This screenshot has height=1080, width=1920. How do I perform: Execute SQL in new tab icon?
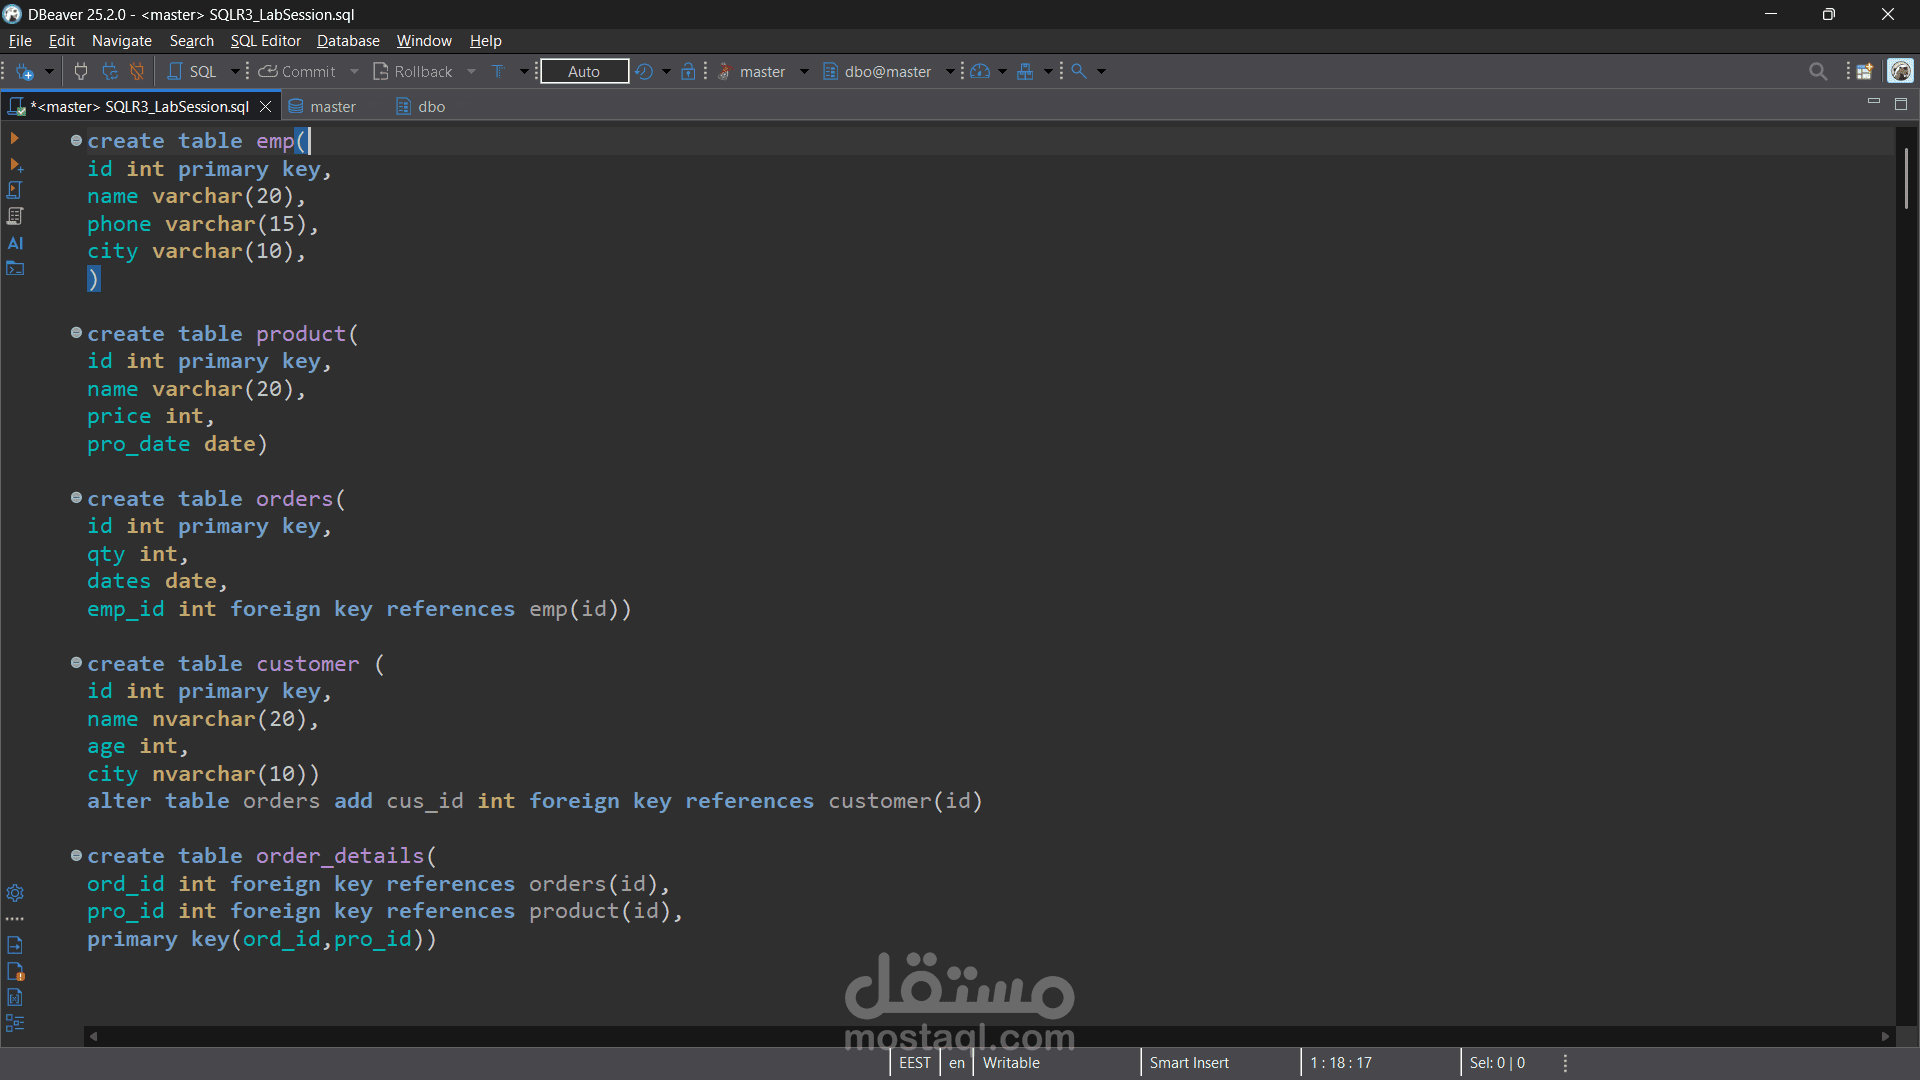click(15, 164)
